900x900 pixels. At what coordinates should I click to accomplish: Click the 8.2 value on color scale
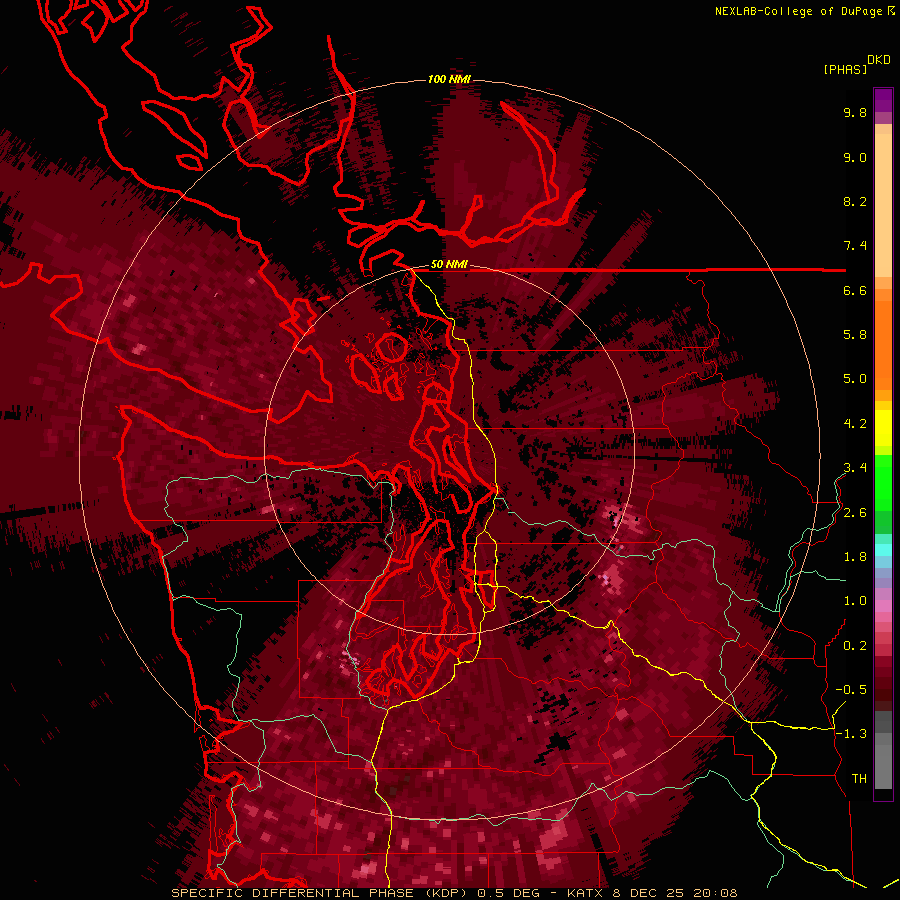pyautogui.click(x=854, y=202)
